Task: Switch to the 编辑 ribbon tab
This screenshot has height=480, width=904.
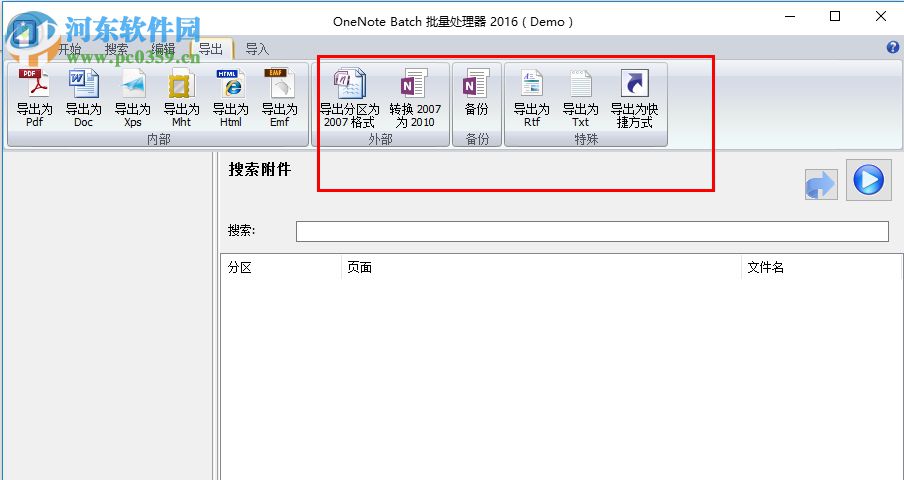Action: pyautogui.click(x=163, y=49)
